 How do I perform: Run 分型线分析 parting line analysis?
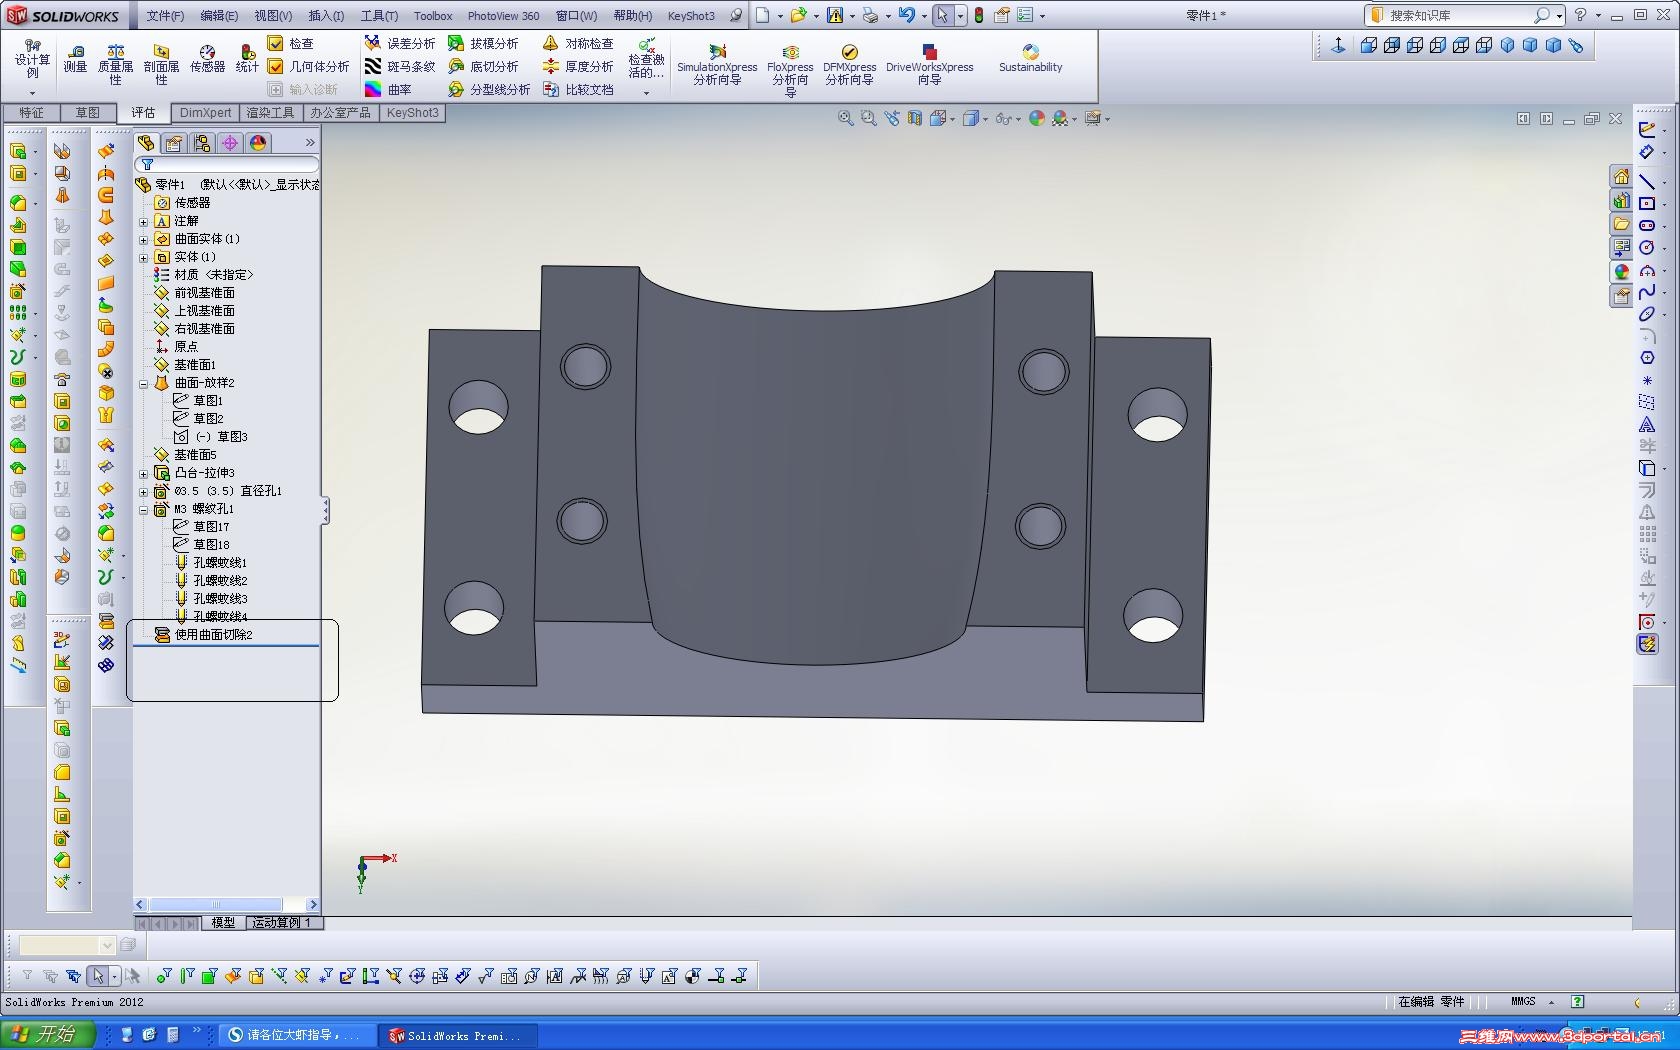489,89
